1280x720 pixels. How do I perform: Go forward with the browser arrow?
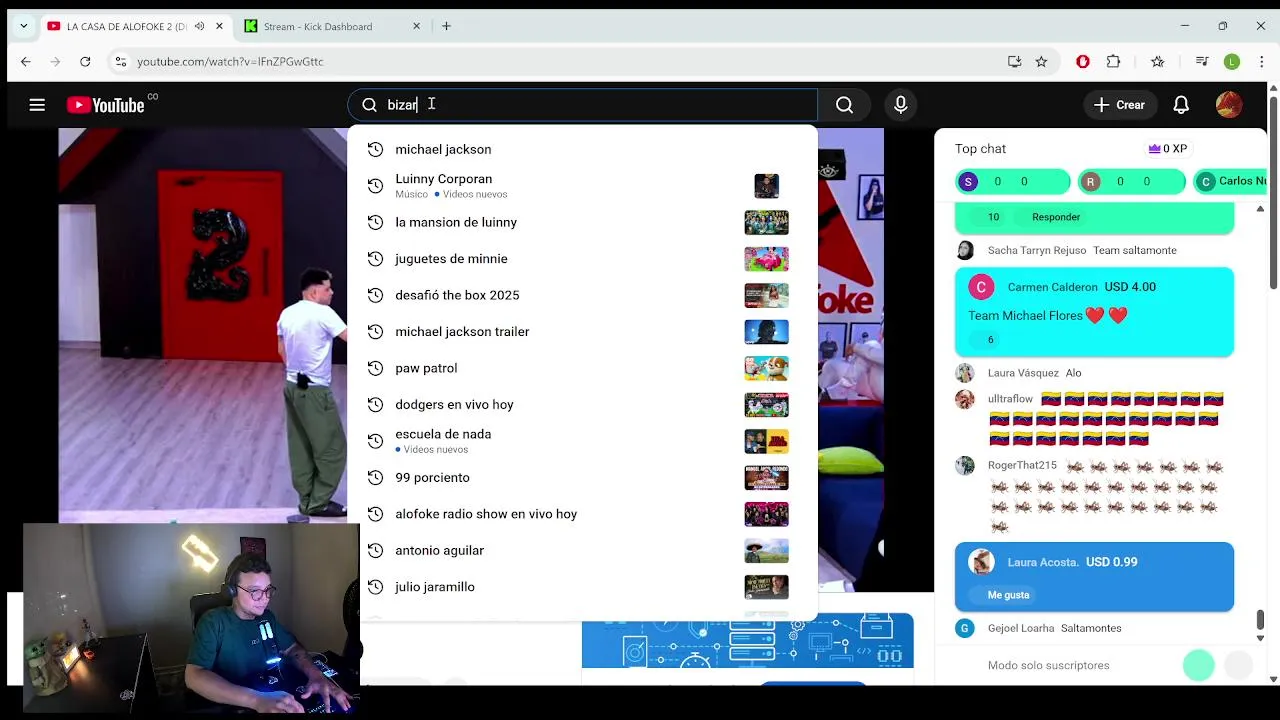coord(55,61)
